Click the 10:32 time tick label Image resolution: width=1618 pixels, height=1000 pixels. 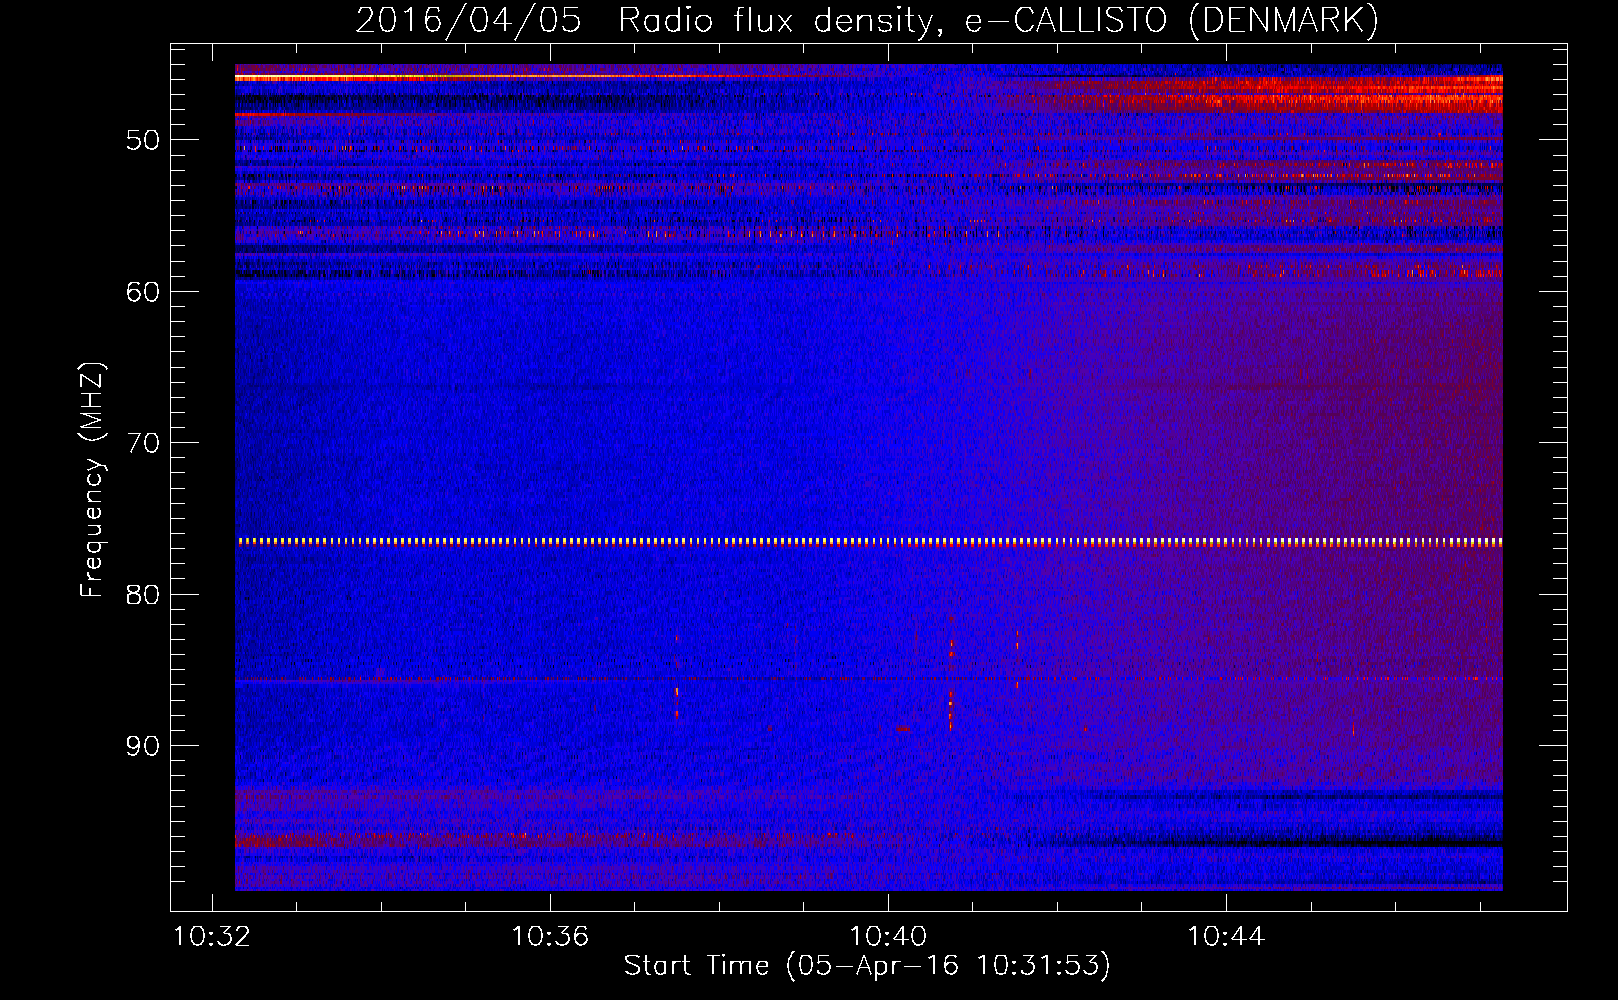(212, 937)
